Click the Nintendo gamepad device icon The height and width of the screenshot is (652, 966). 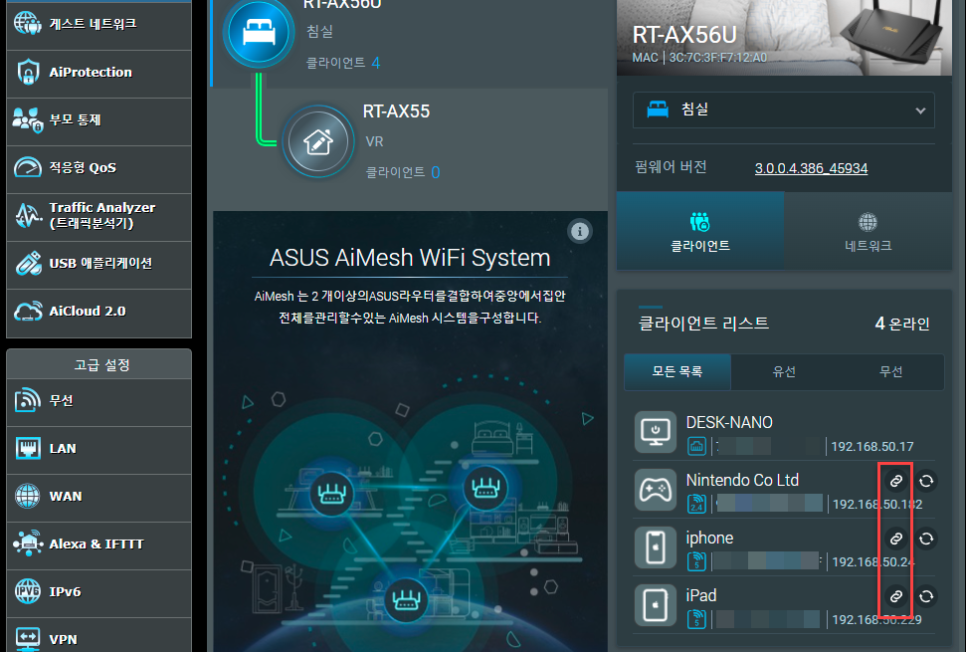(656, 490)
